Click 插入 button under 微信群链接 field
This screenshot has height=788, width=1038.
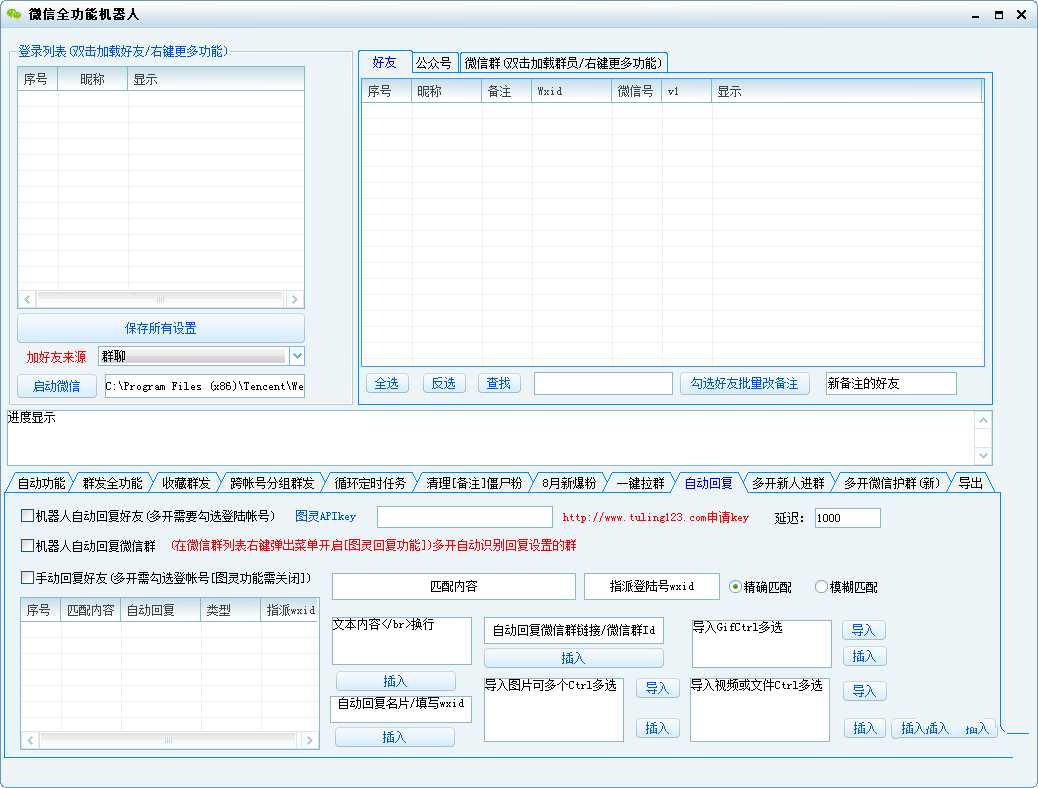point(573,658)
